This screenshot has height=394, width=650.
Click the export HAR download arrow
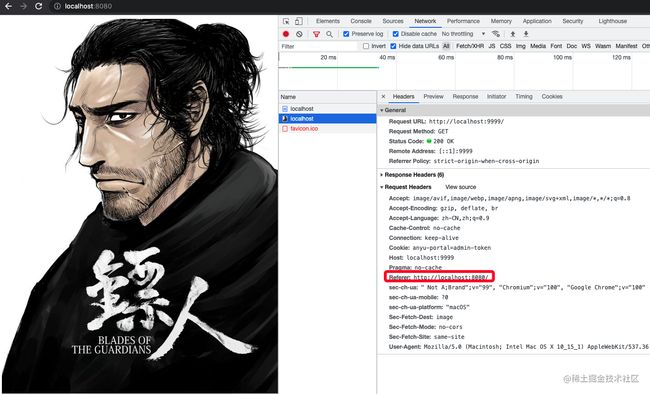(x=526, y=34)
